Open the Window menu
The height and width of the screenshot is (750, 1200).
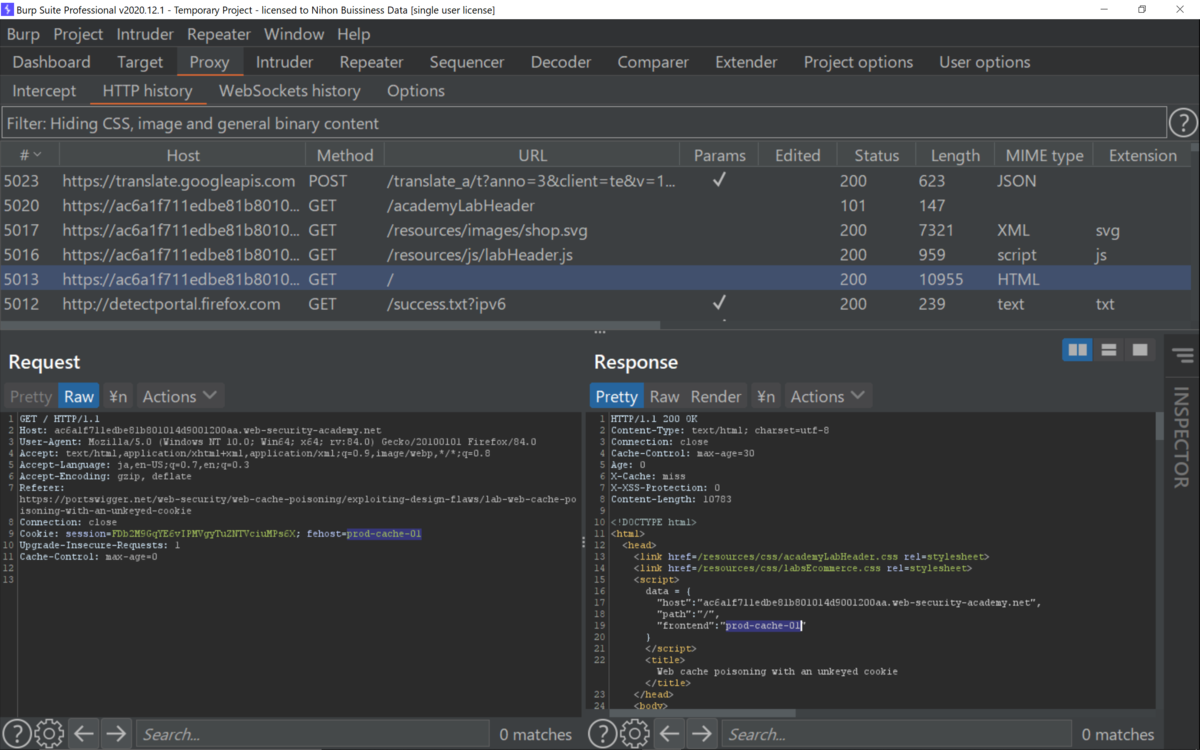[x=294, y=34]
